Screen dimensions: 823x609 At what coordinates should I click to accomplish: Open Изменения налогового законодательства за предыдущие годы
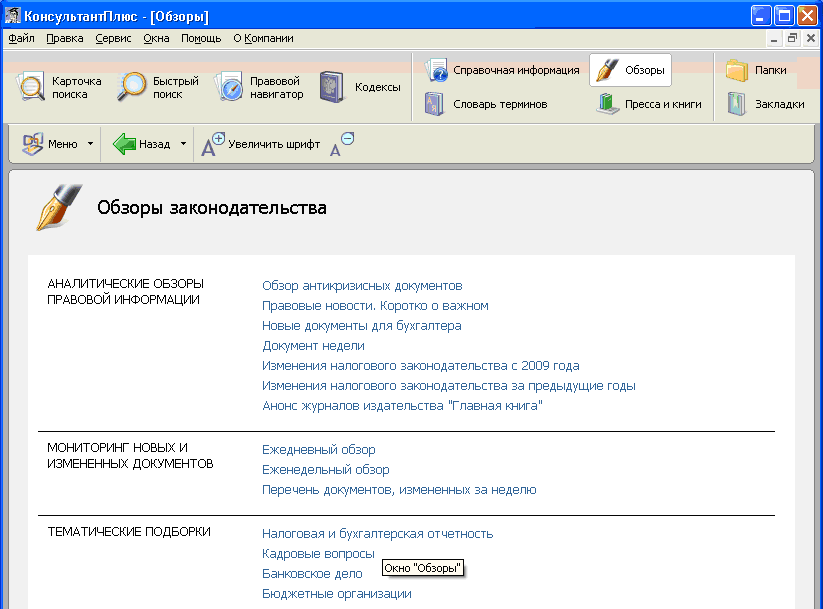tap(449, 385)
